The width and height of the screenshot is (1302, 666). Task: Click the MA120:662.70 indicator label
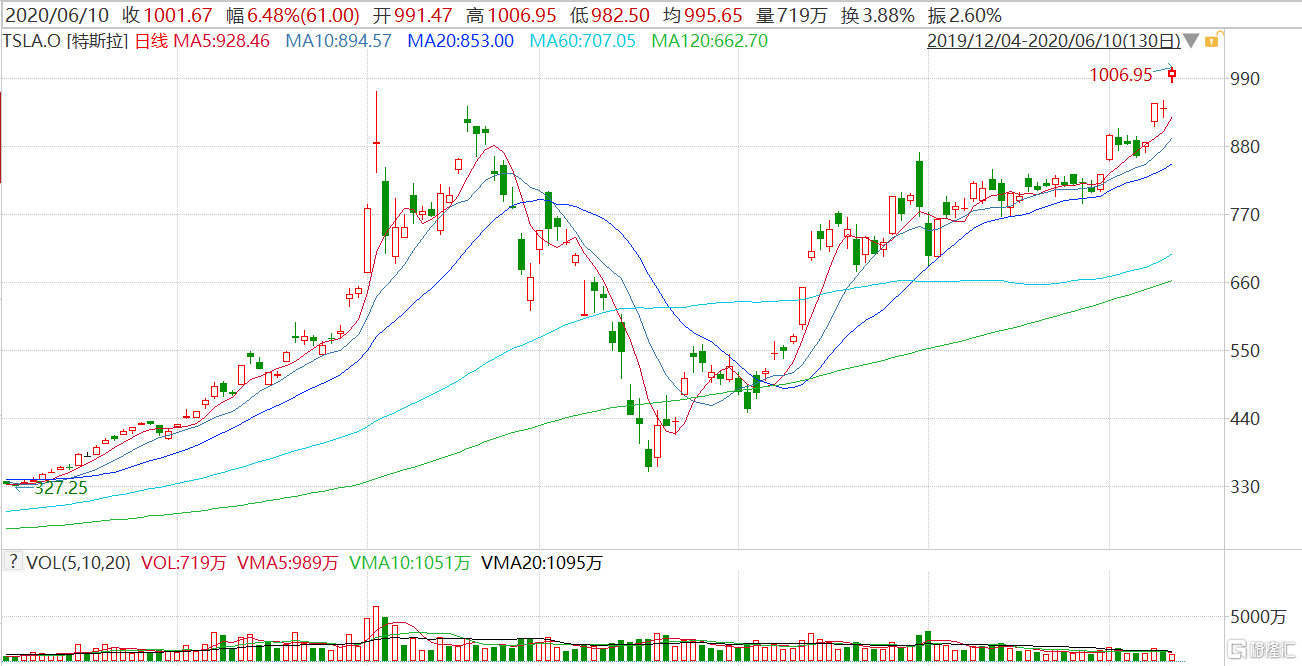pos(709,41)
